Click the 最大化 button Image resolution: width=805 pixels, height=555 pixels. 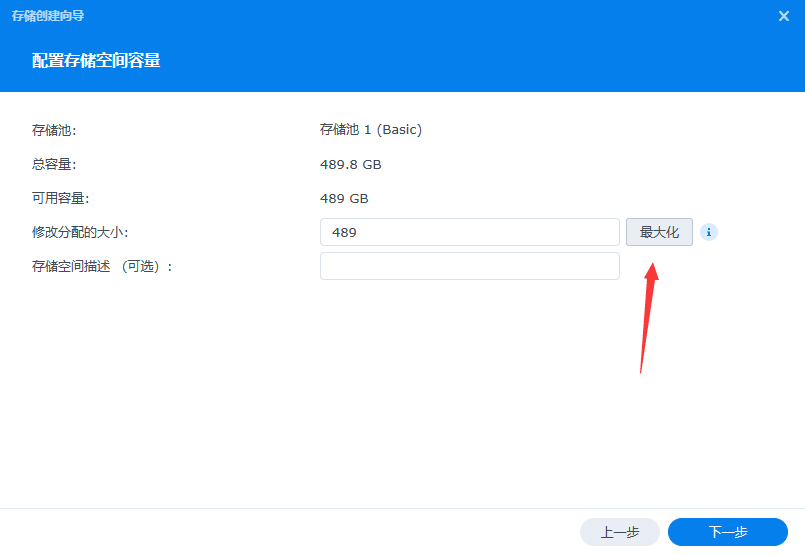(x=659, y=232)
